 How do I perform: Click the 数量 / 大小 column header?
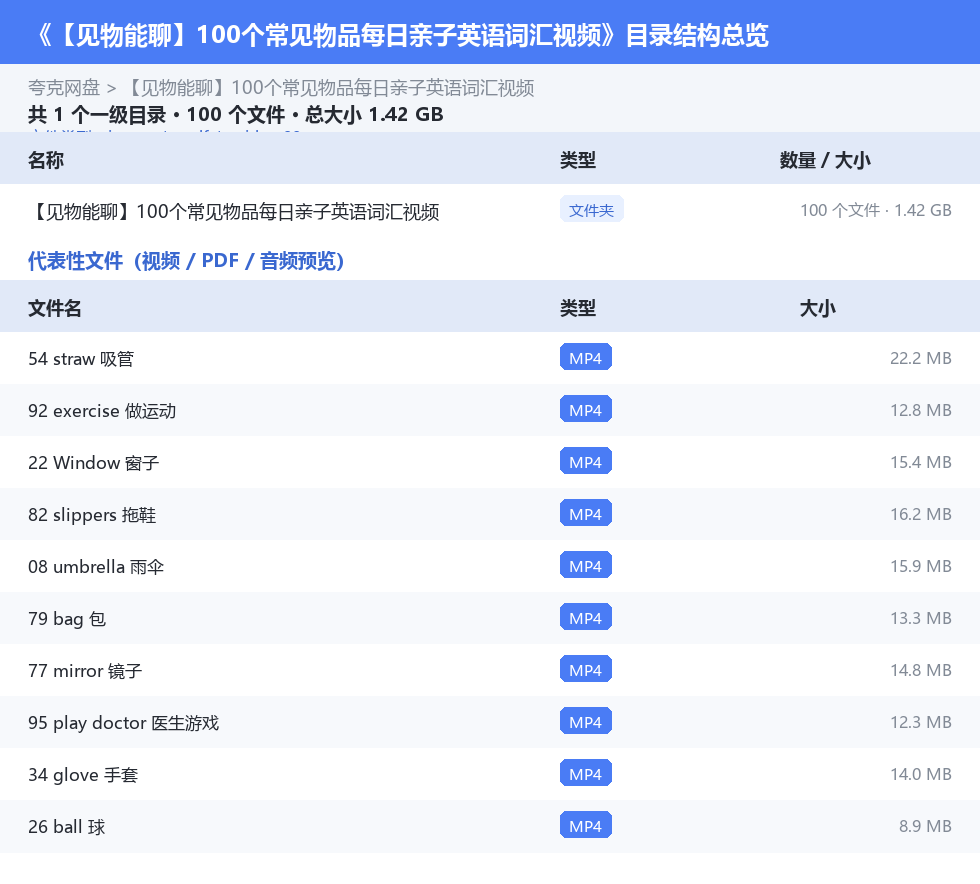click(x=825, y=160)
